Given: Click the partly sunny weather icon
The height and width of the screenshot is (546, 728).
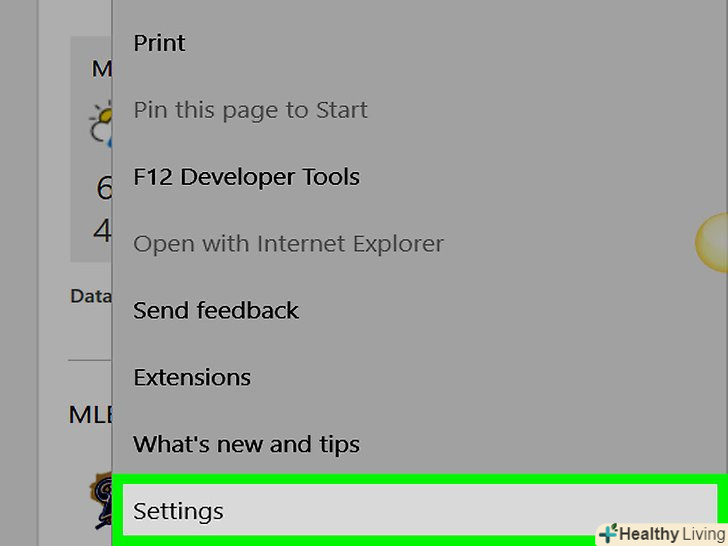Looking at the screenshot, I should point(101,125).
